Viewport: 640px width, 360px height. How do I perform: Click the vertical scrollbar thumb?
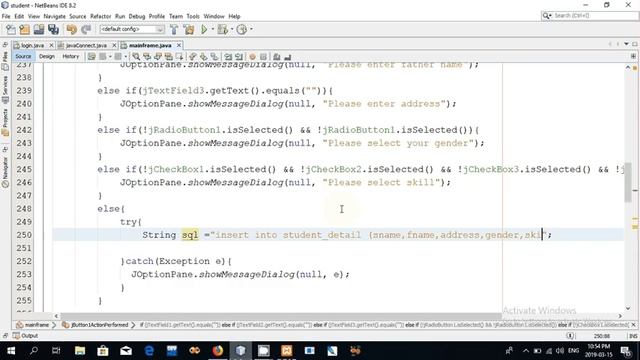628,182
